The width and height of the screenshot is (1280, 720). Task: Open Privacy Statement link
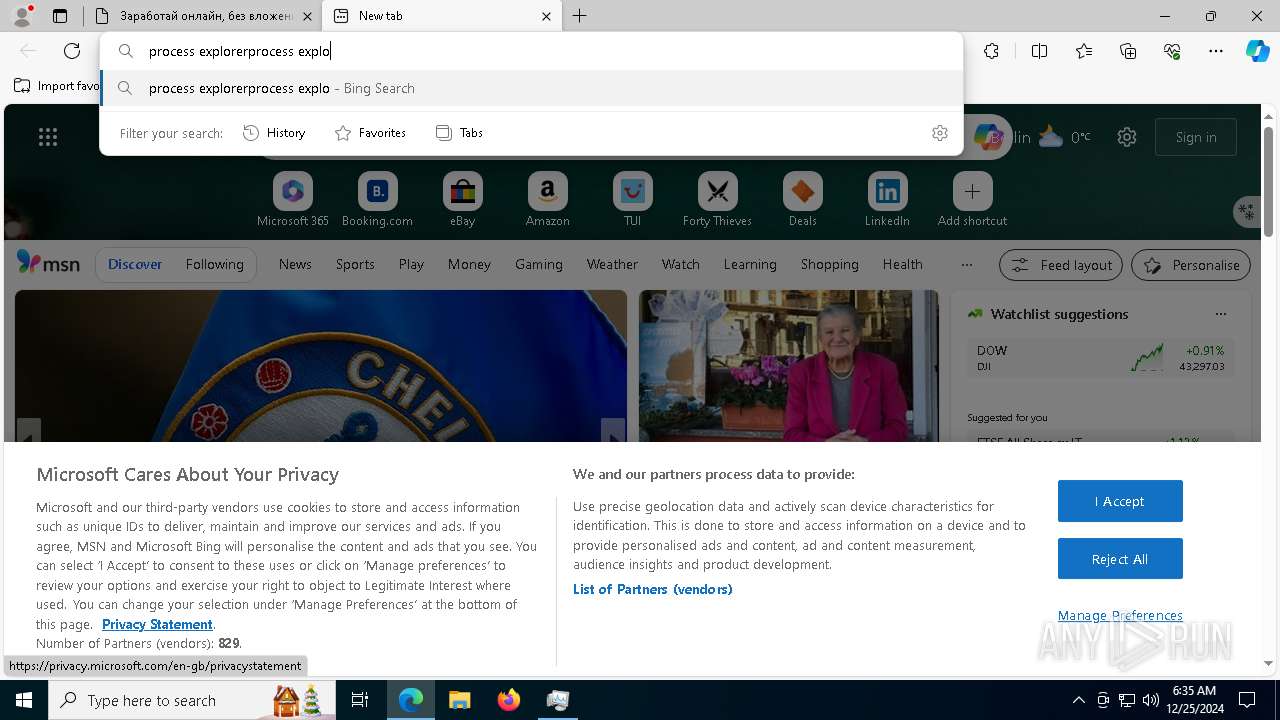coord(157,624)
